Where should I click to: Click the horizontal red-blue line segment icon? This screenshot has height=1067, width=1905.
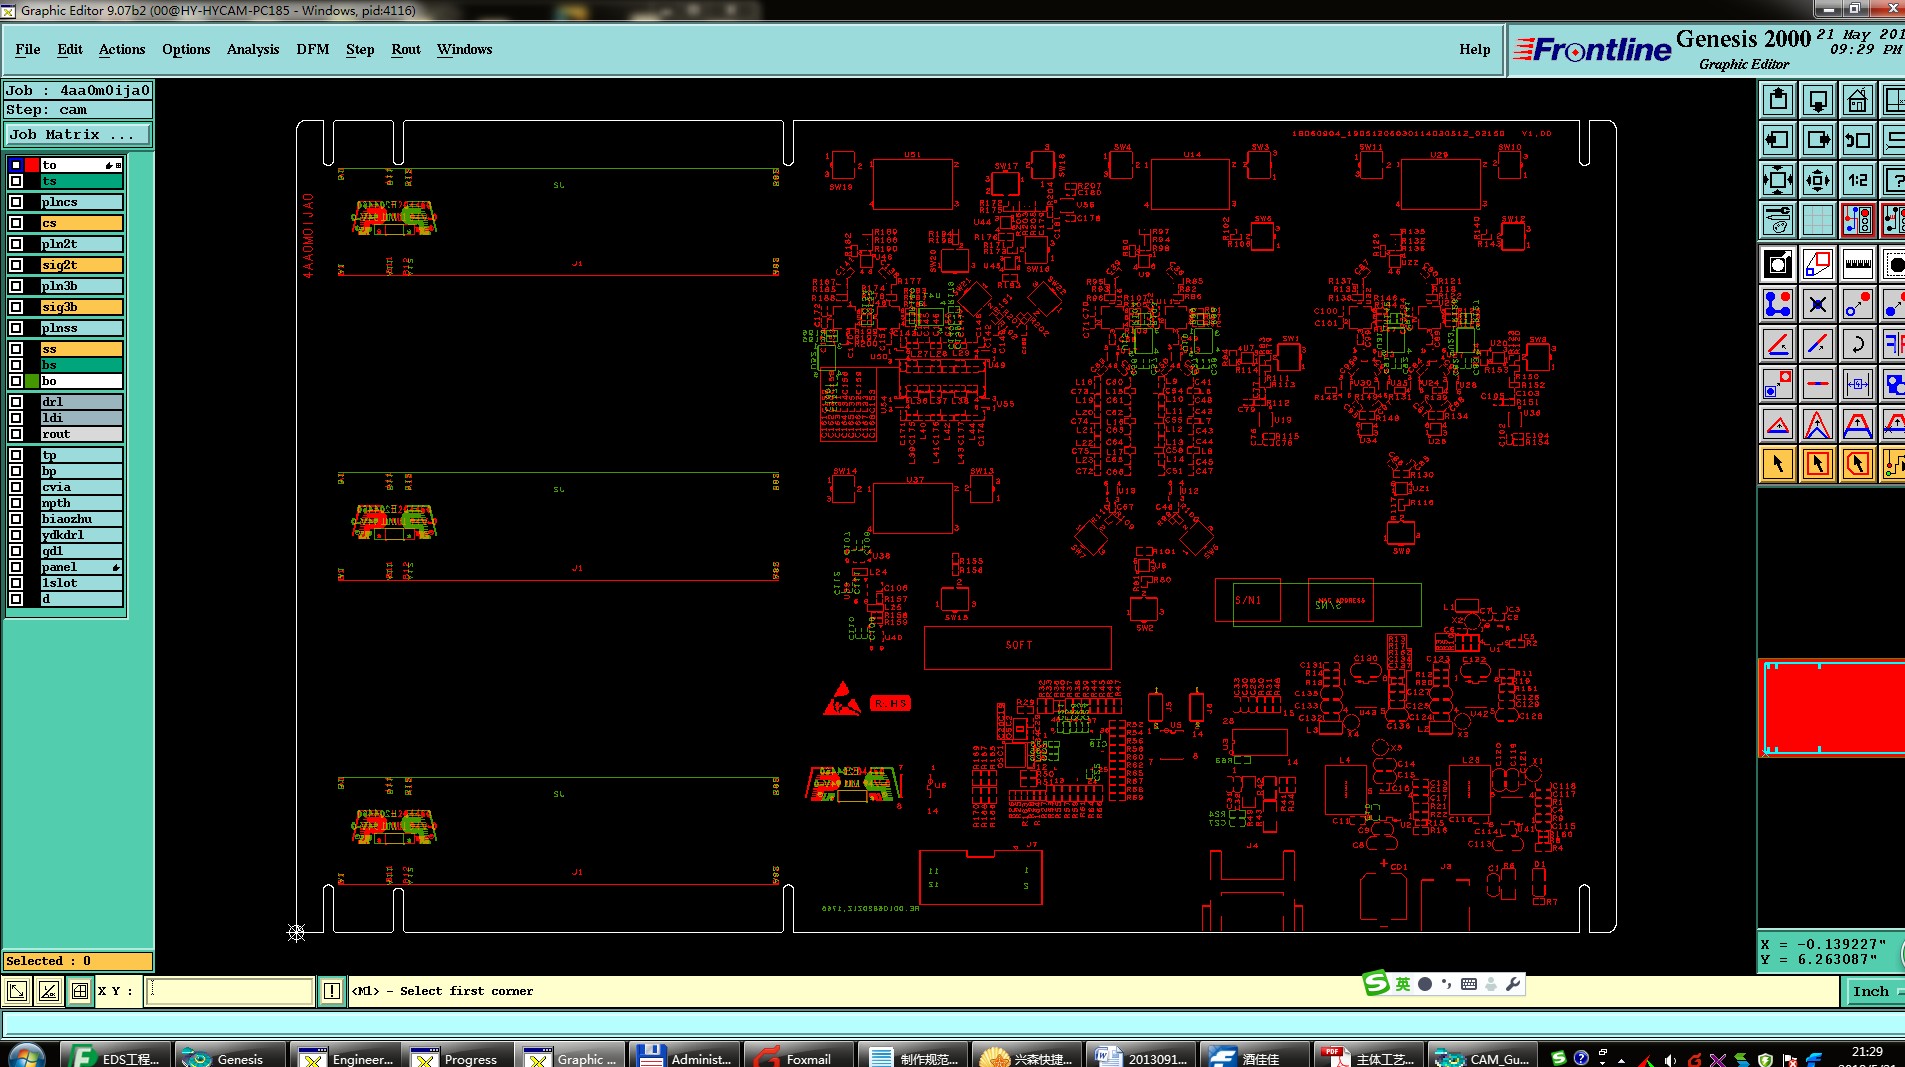click(x=1817, y=384)
